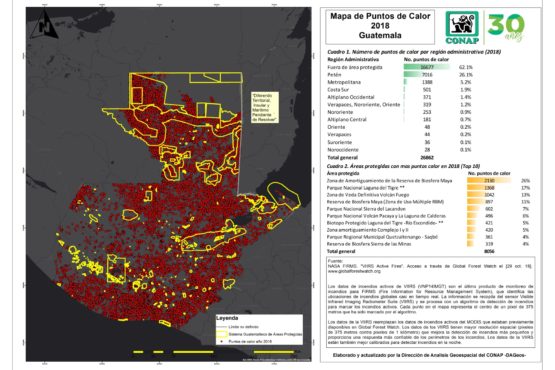Image resolution: width=555 pixels, height=370 pixels.
Task: Click the square protected area outline in southwest
Action: (x=116, y=270)
